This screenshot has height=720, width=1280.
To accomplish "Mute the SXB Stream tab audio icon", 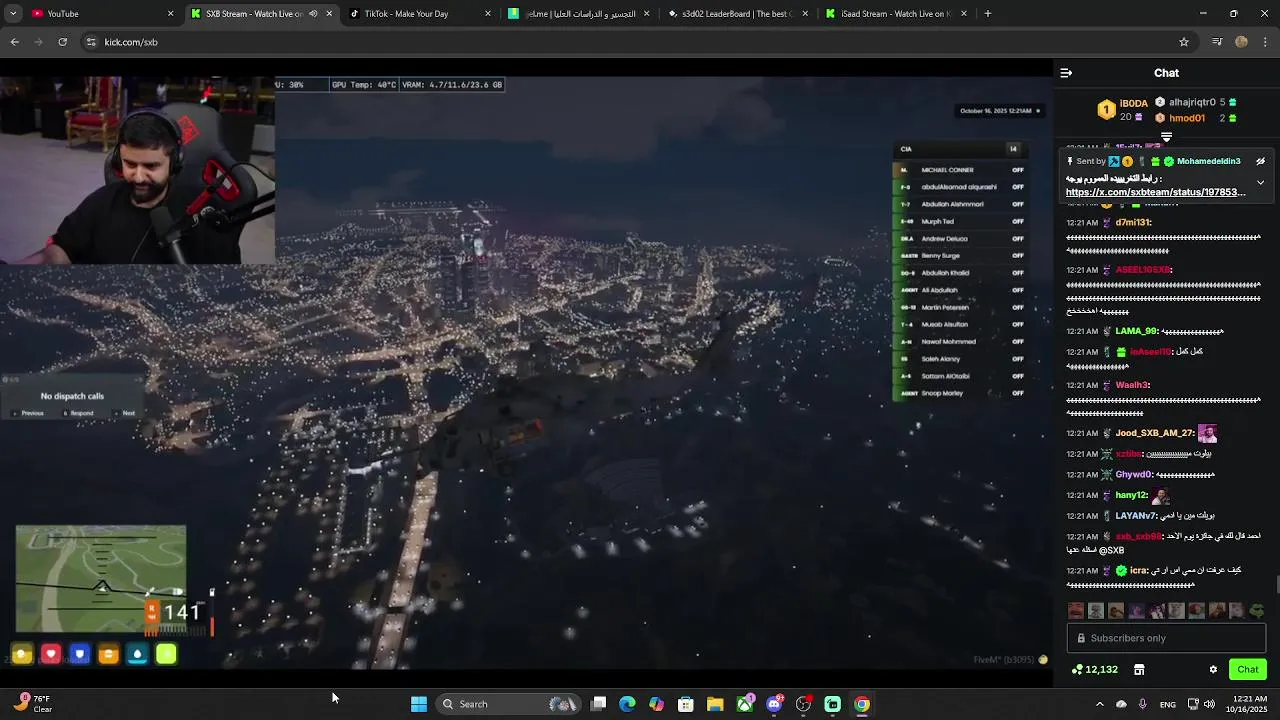I will tap(313, 14).
